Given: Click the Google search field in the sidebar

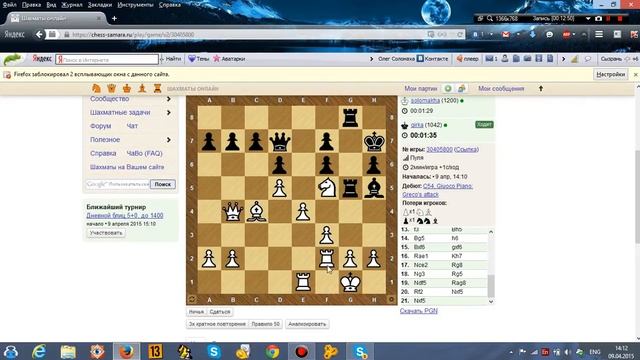Looking at the screenshot, I should pos(118,184).
